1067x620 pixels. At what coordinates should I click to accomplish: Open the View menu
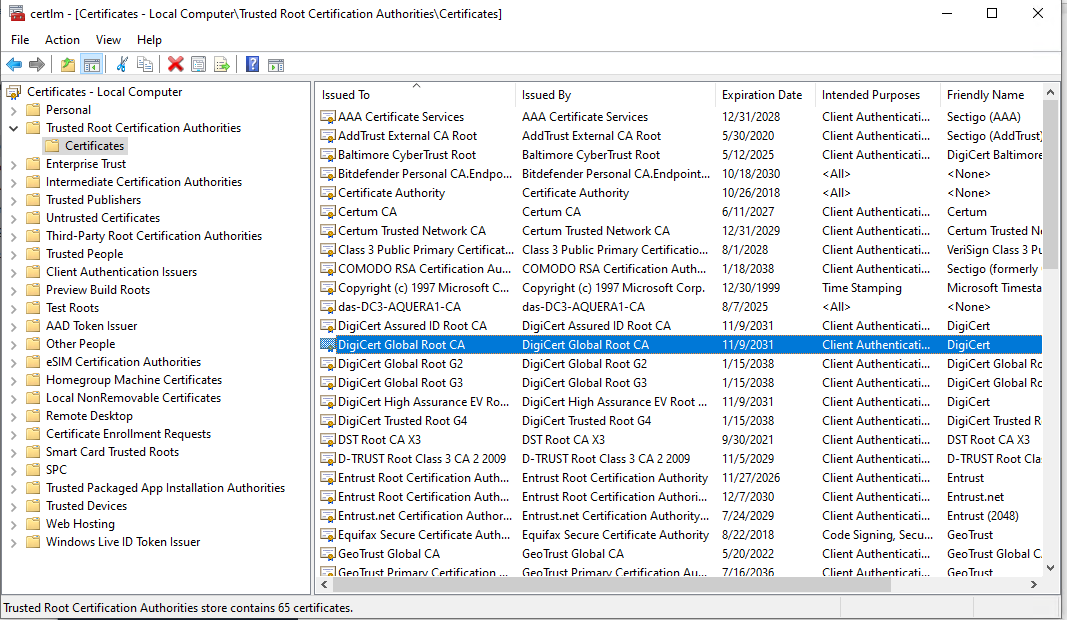tap(108, 40)
